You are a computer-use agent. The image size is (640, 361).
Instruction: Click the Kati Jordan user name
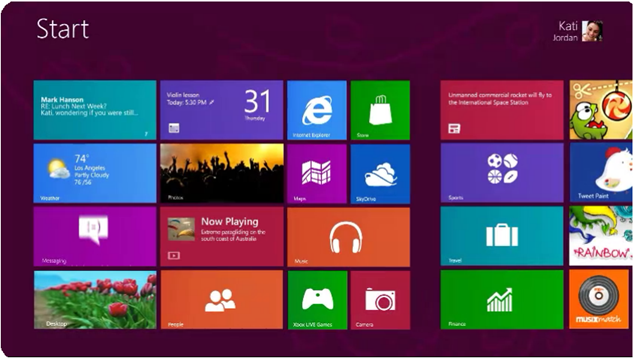coord(565,31)
